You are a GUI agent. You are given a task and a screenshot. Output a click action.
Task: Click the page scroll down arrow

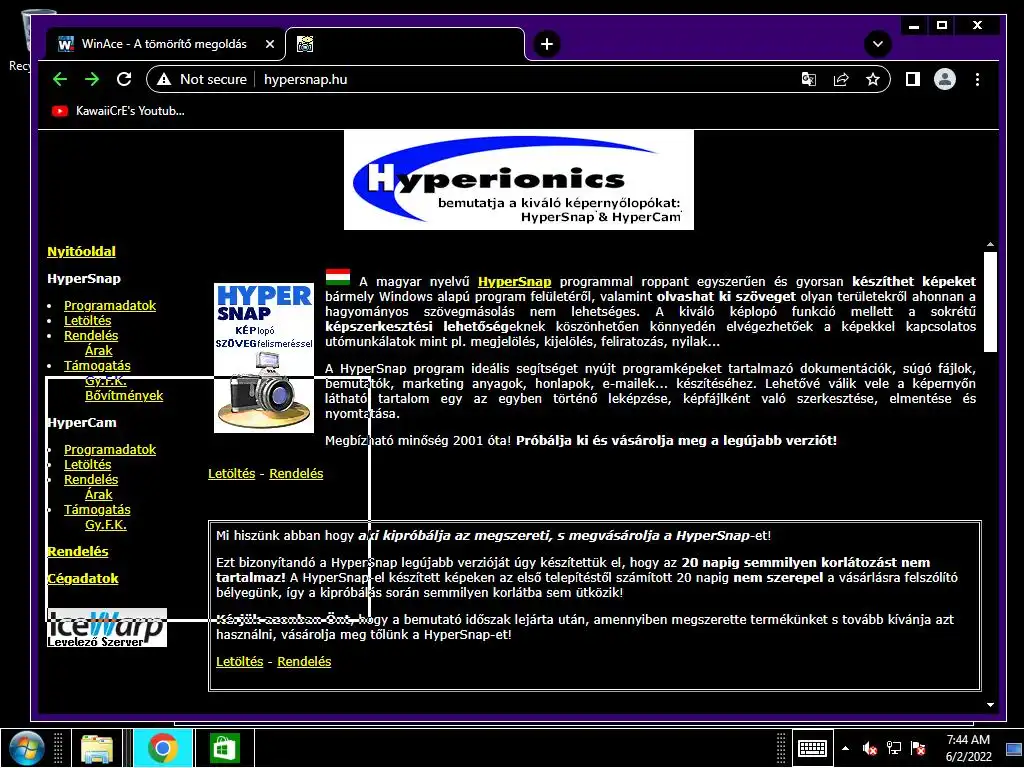tap(990, 705)
